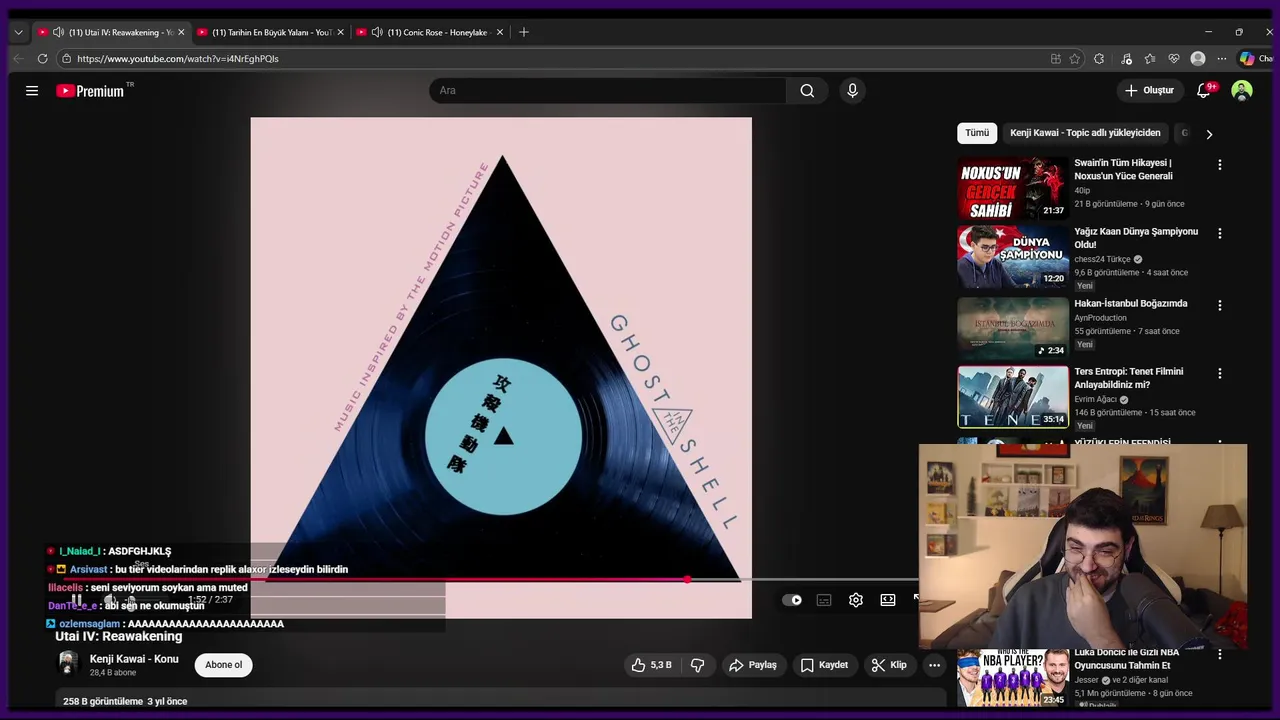Dislike the video with thumbs down
1280x720 pixels.
coord(698,665)
